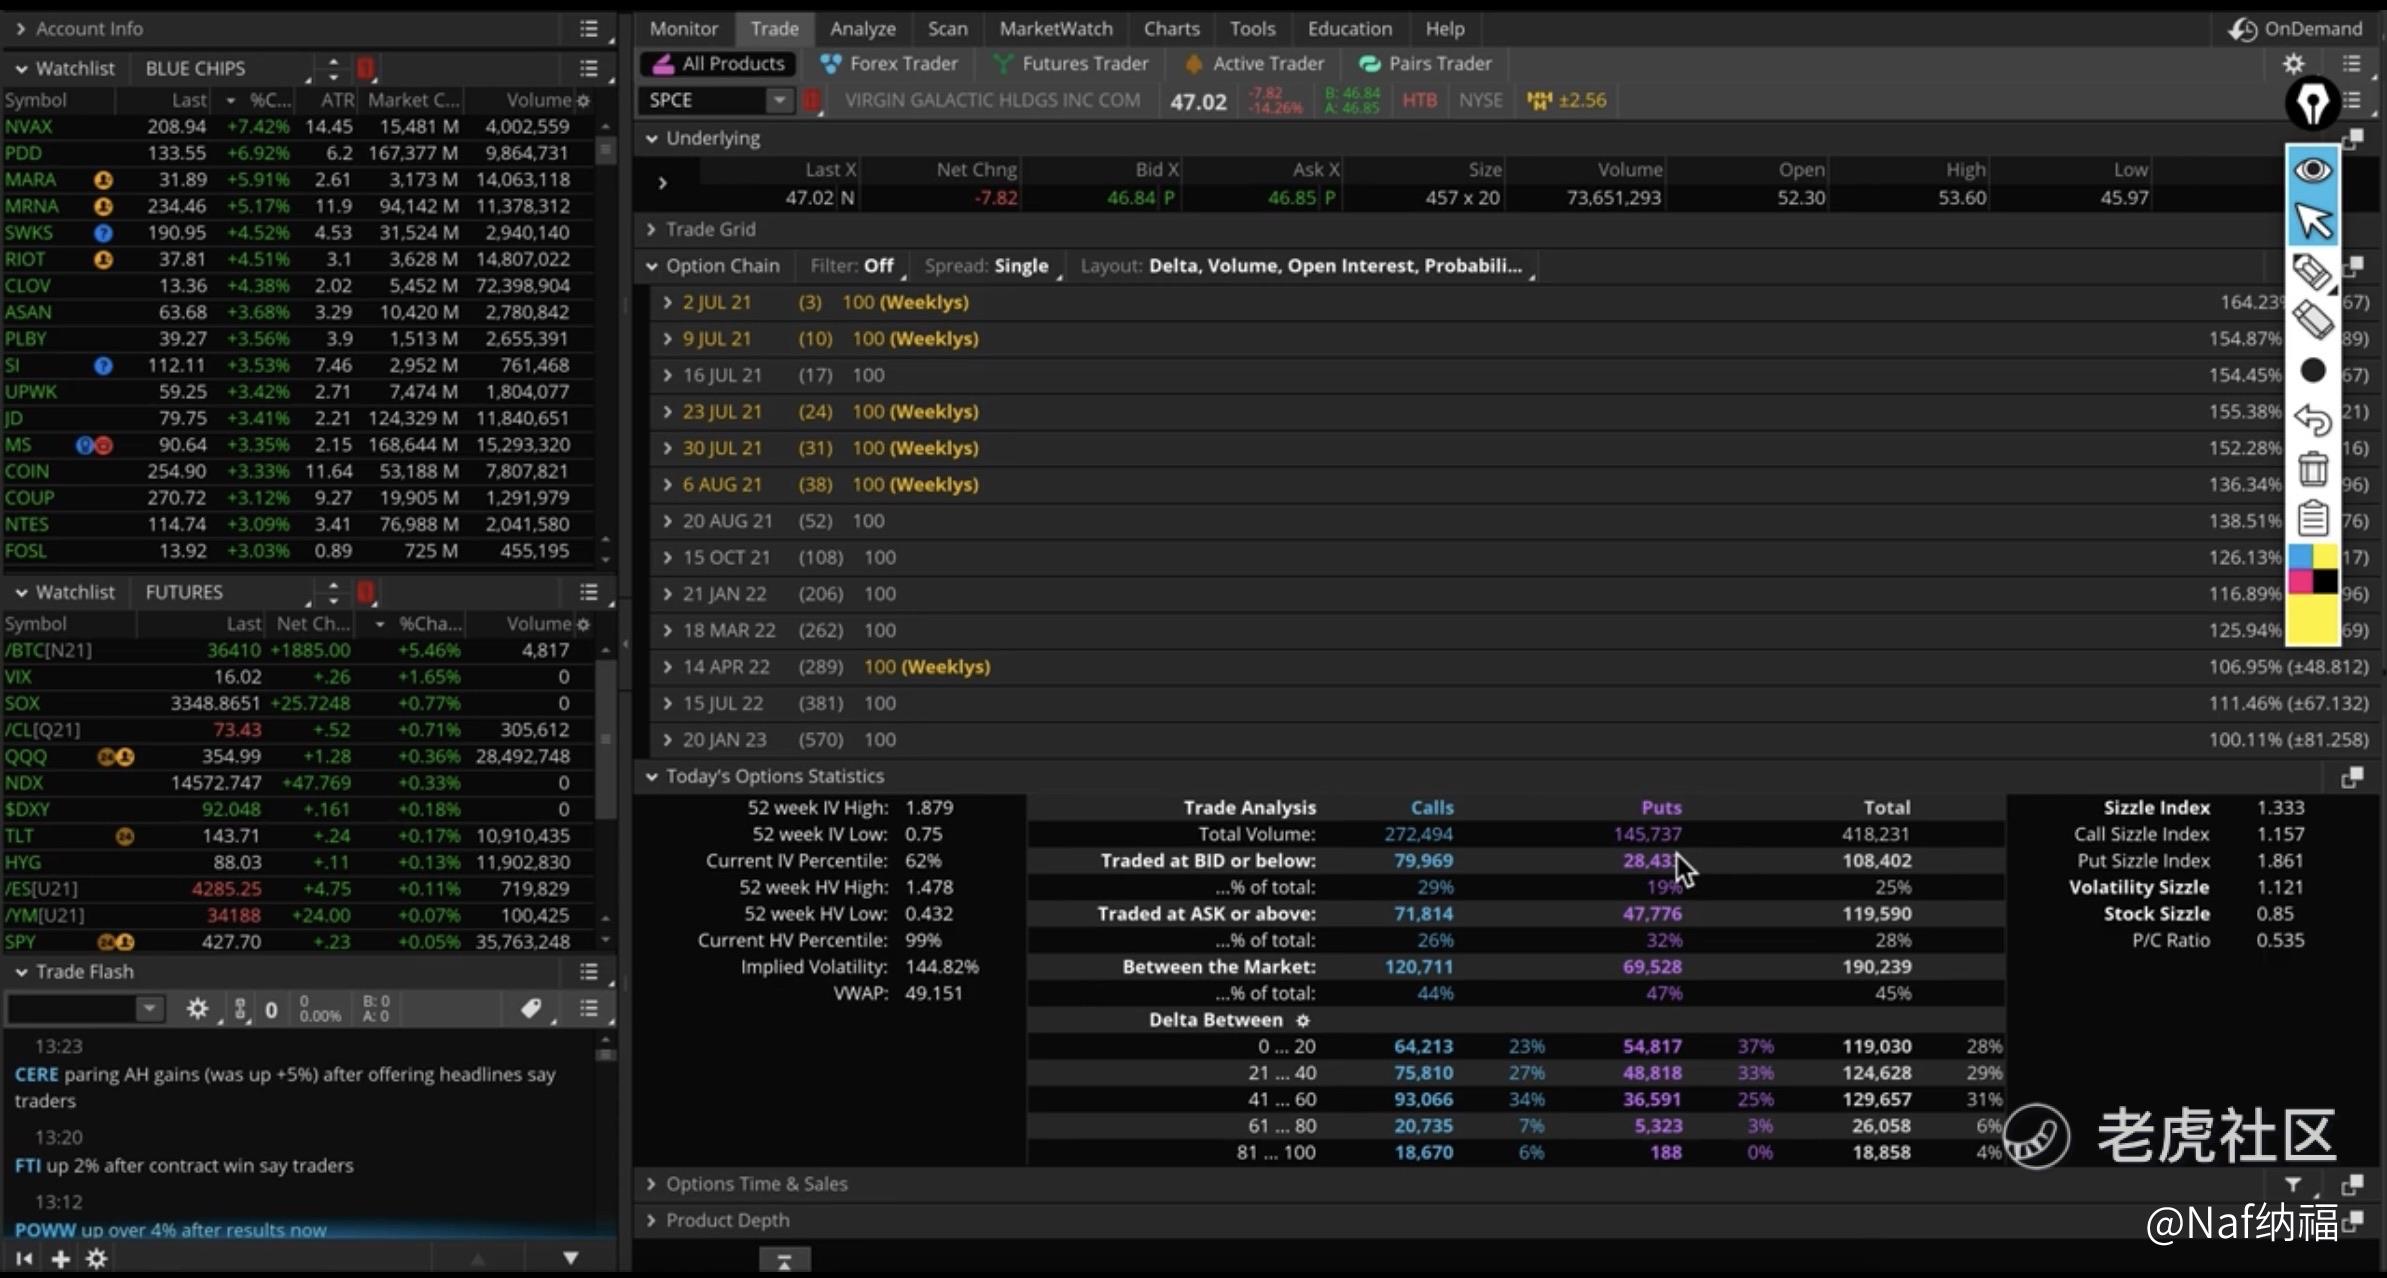
Task: Open the clipboard icon in annotation toolbar
Action: [2312, 518]
